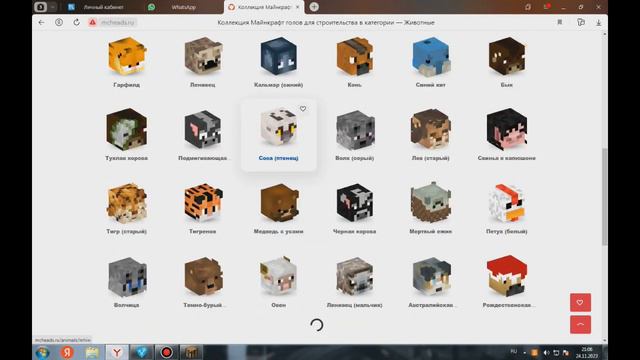Open the Лев (старый) head thumbnail
This screenshot has height=360, width=640.
pos(431,129)
